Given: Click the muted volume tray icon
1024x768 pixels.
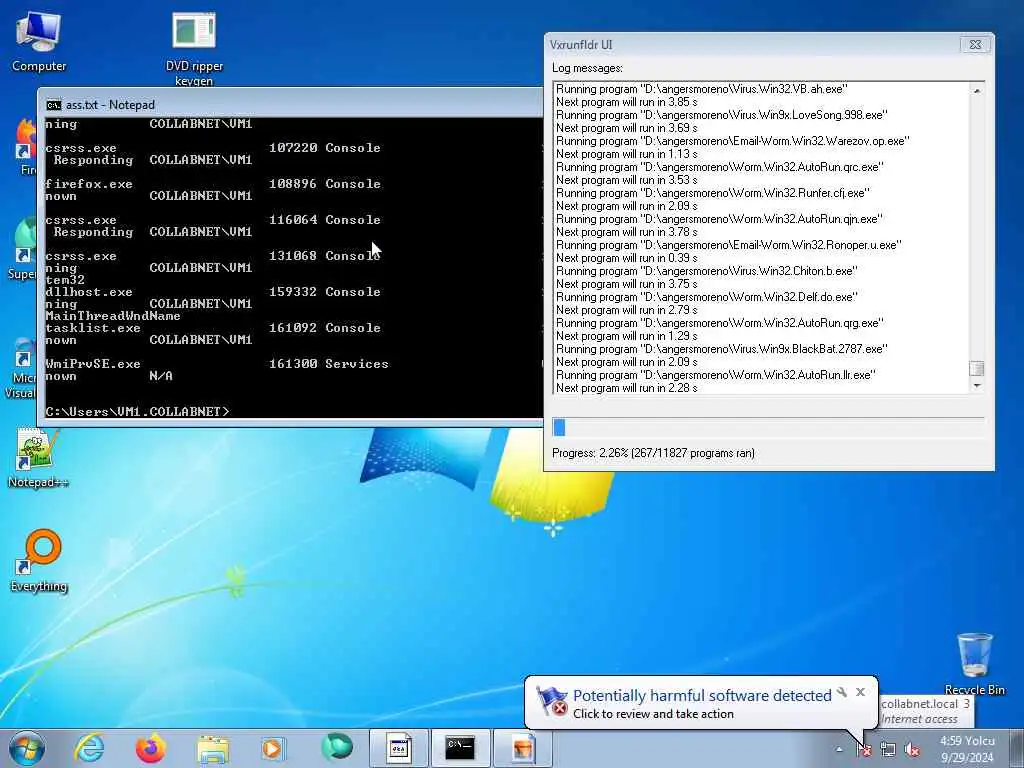Looking at the screenshot, I should click(912, 749).
